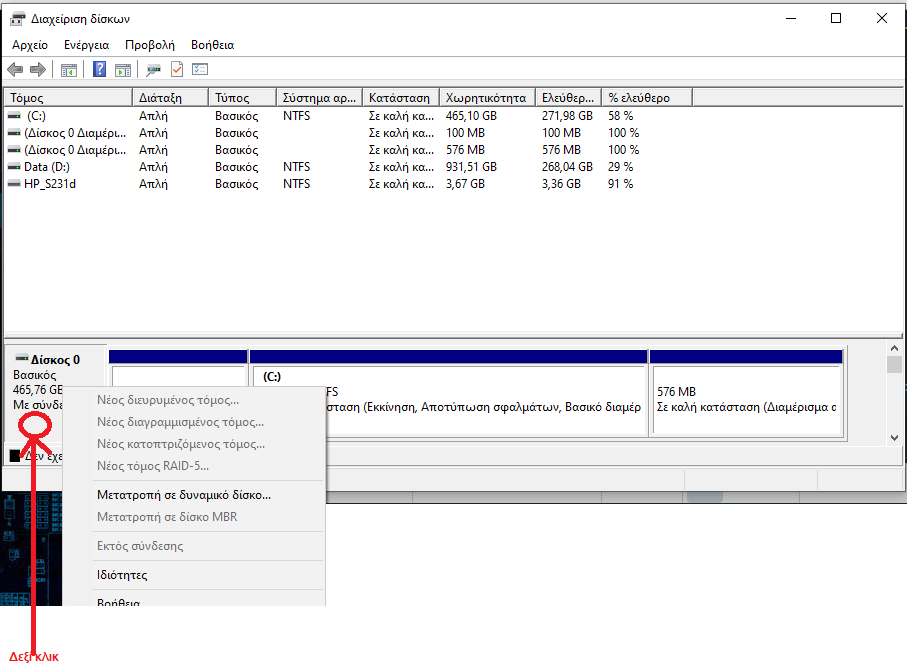Select the Data (D:) volume row
The width and height of the screenshot is (907, 672).
click(x=348, y=167)
